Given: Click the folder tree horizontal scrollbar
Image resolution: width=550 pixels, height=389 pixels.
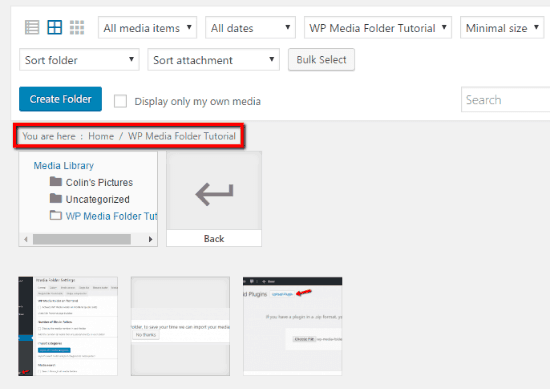Looking at the screenshot, I should coord(82,239).
